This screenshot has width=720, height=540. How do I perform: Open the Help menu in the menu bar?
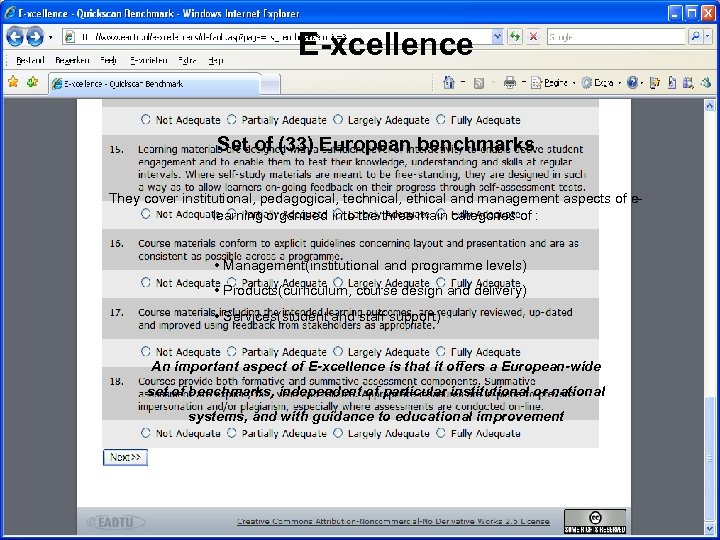tap(216, 60)
